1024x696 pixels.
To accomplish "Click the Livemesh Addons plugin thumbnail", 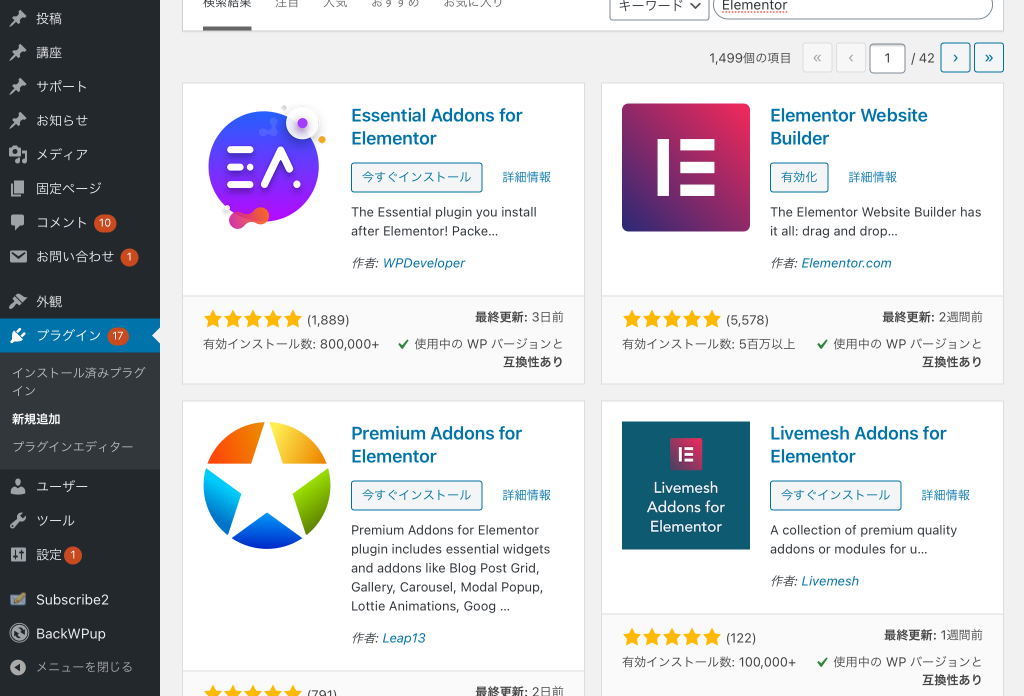I will [685, 485].
